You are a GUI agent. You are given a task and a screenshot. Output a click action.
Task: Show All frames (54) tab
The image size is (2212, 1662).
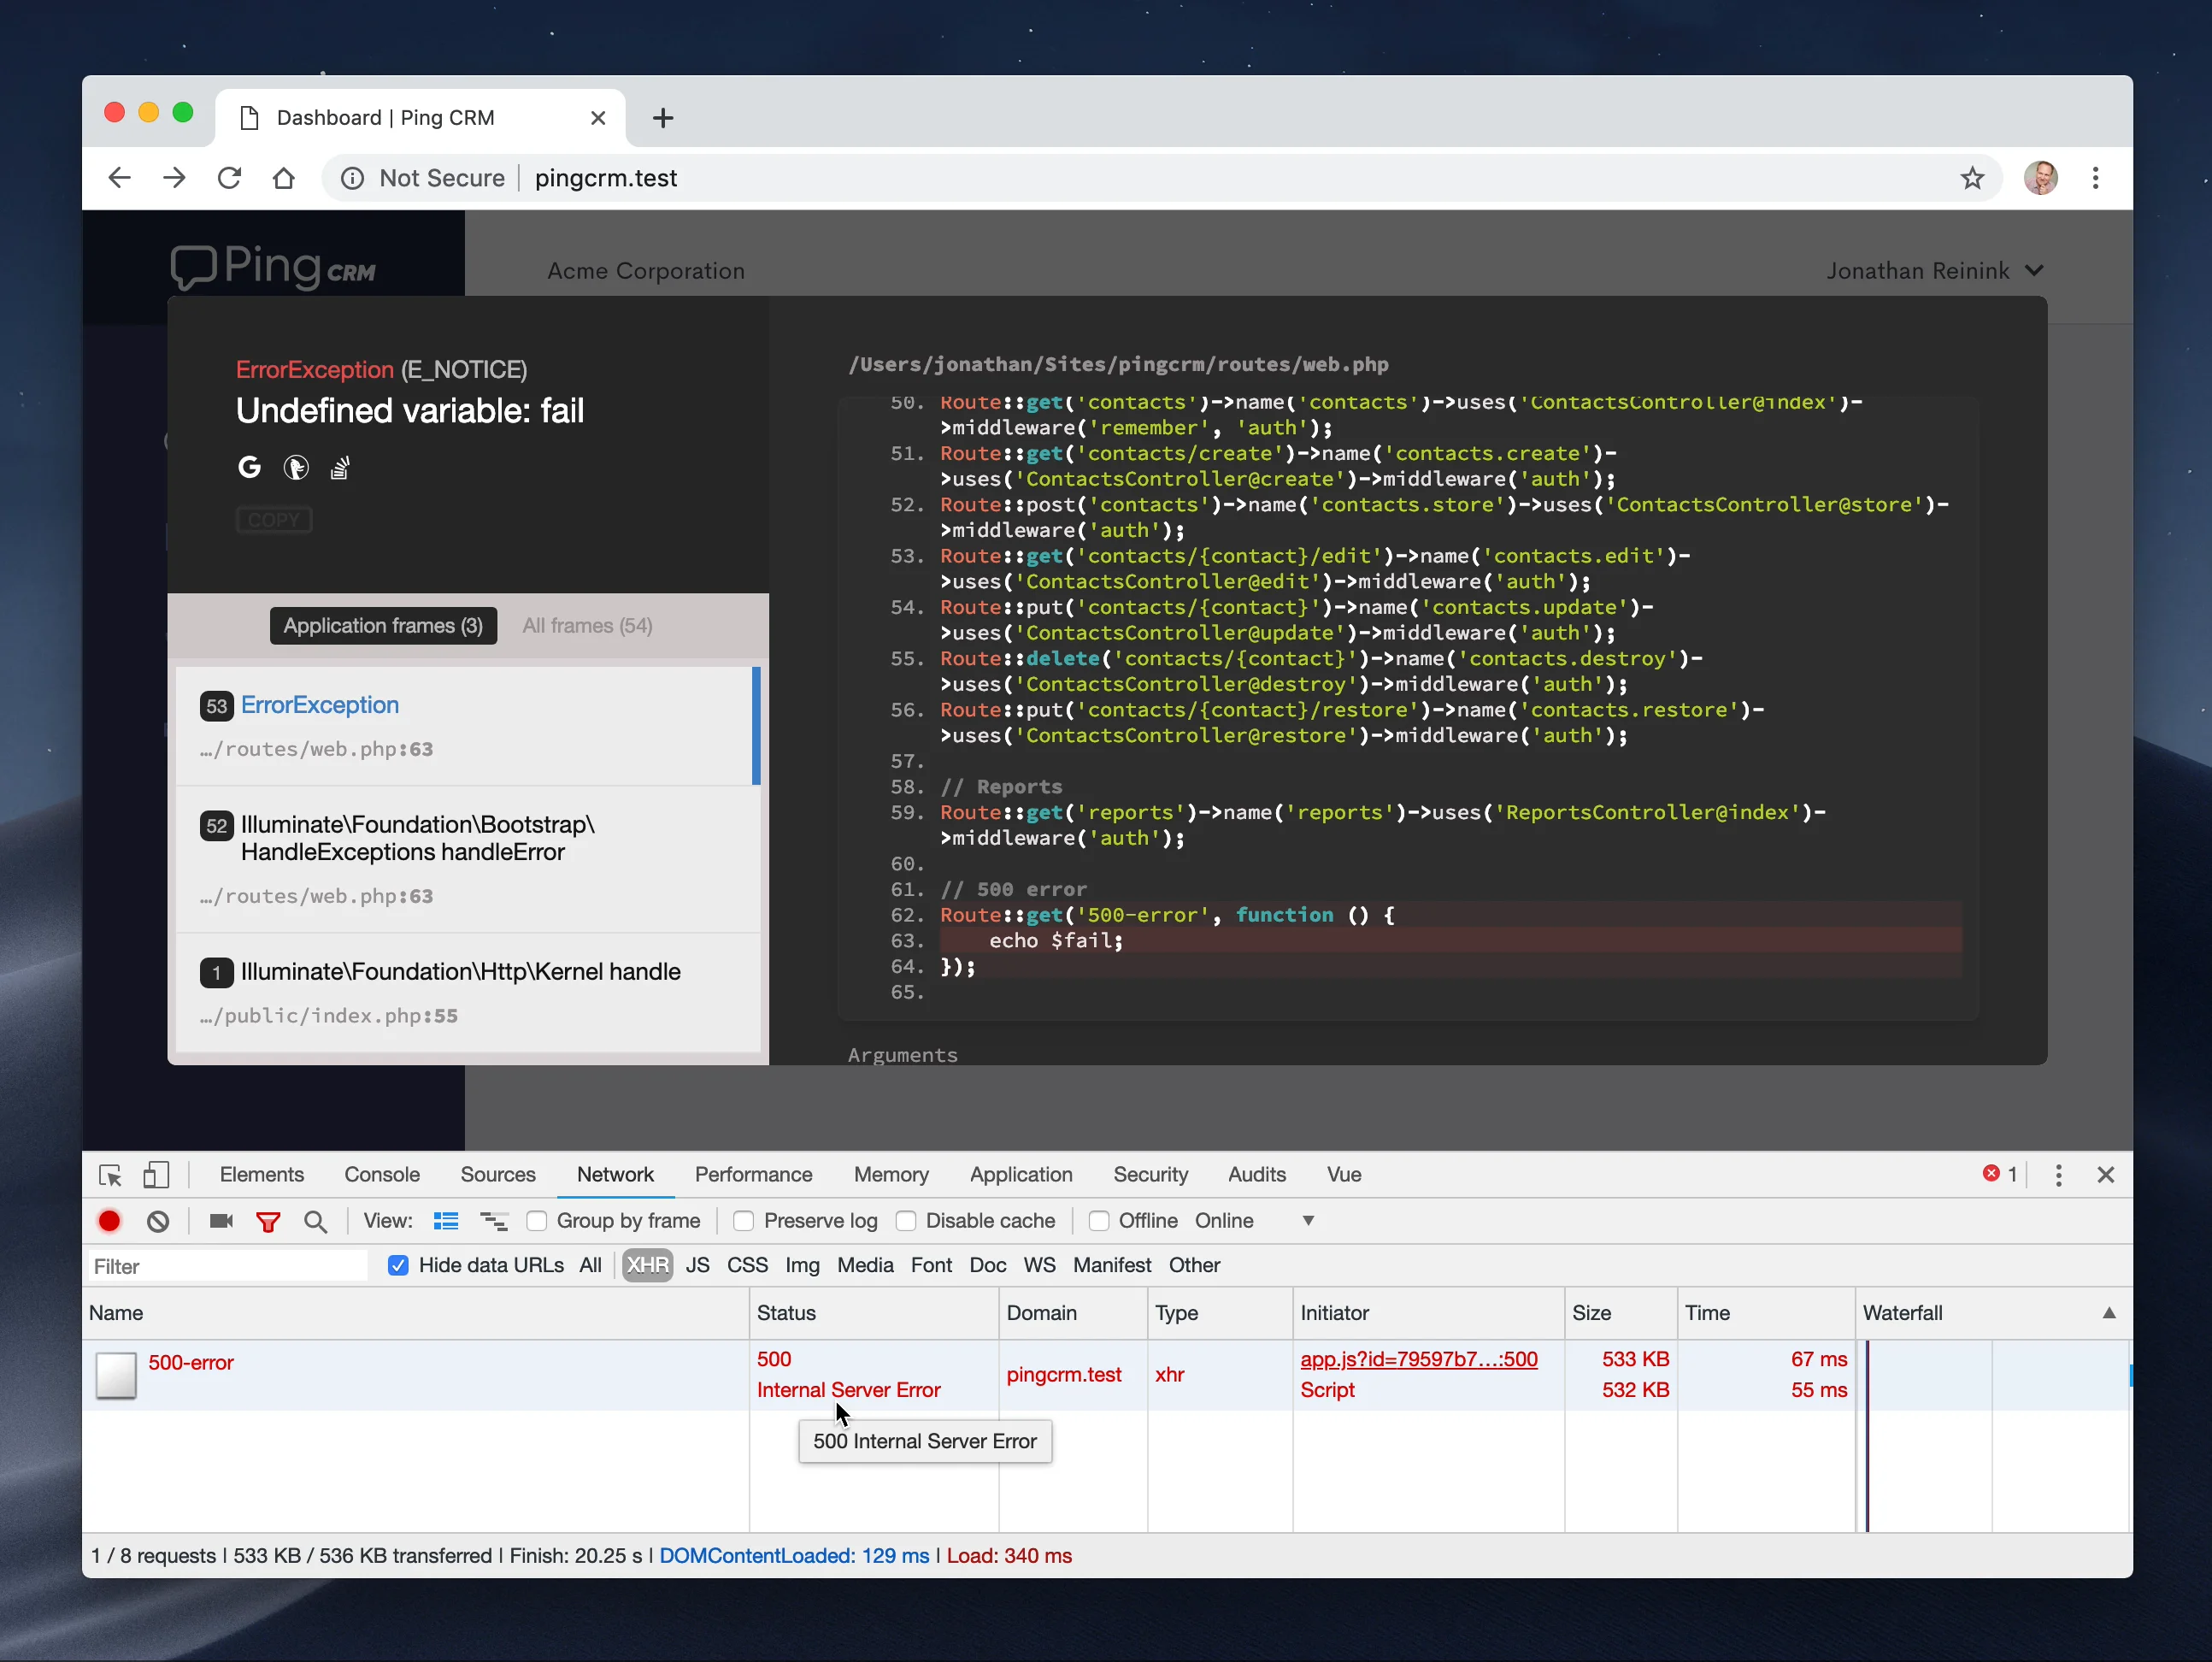pyautogui.click(x=587, y=626)
